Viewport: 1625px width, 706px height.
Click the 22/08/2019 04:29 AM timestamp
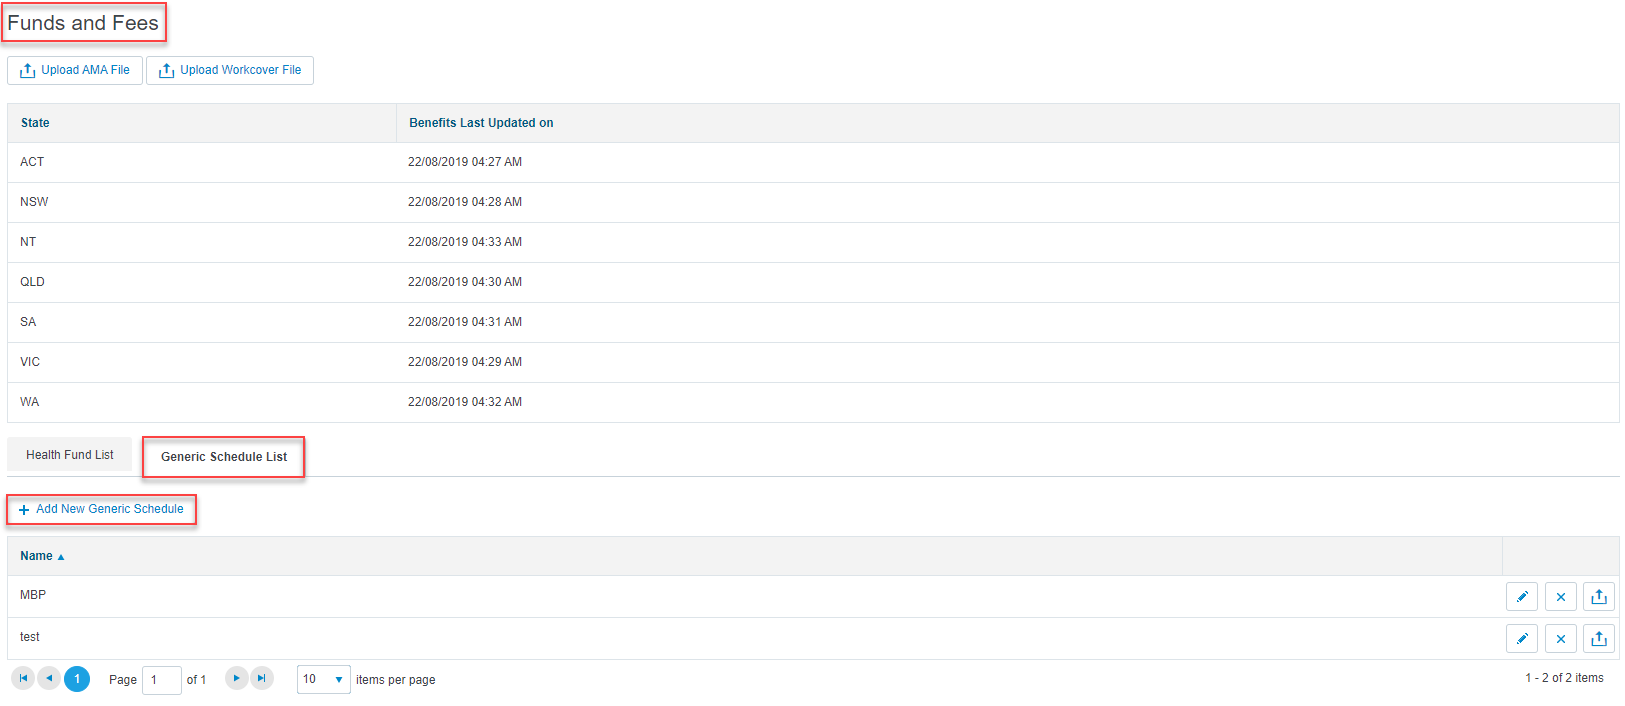pyautogui.click(x=465, y=362)
